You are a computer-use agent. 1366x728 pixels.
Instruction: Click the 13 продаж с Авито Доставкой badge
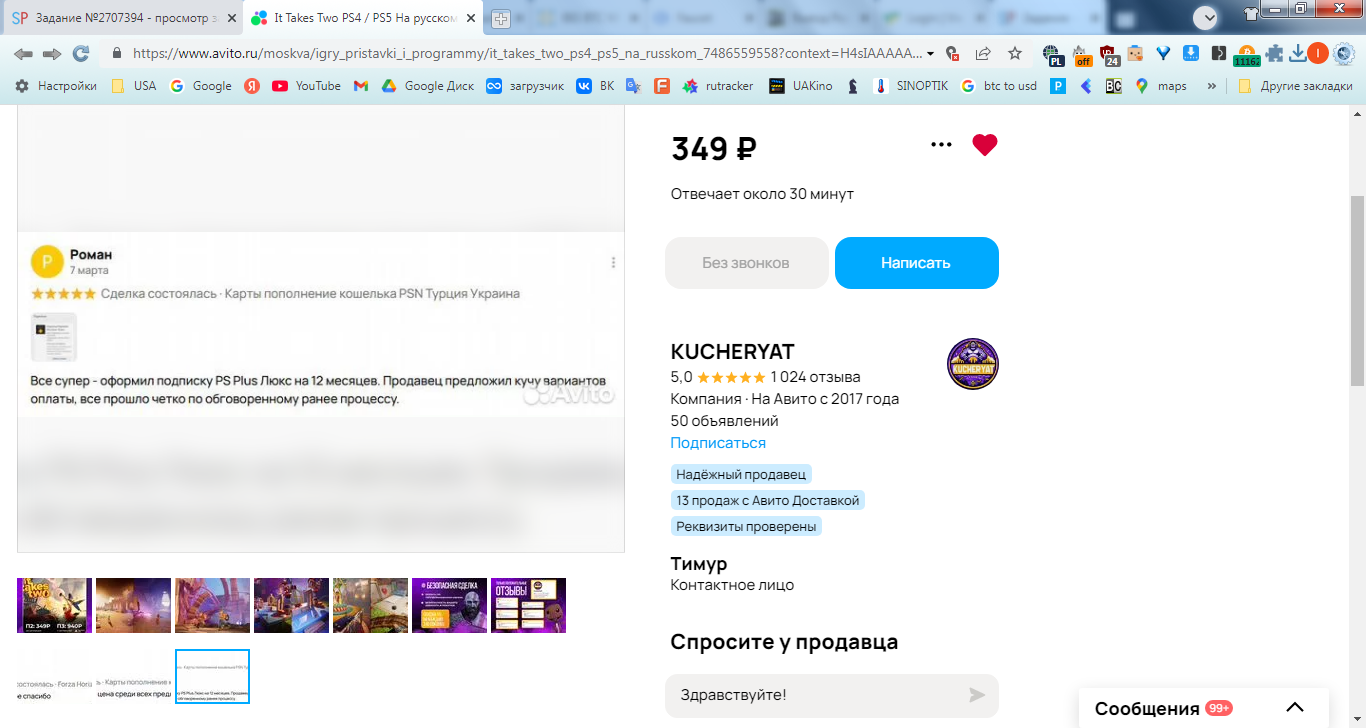pyautogui.click(x=767, y=500)
